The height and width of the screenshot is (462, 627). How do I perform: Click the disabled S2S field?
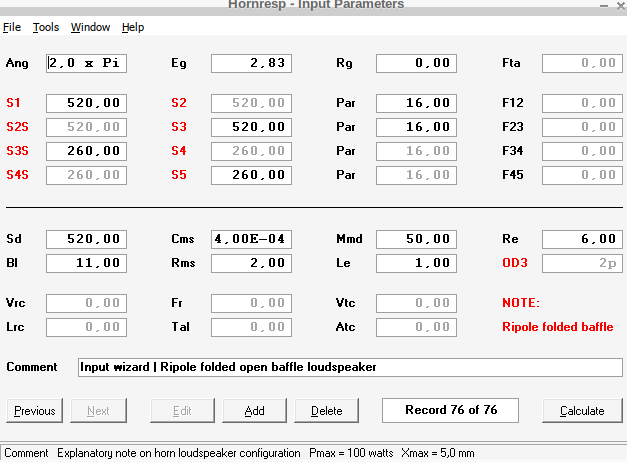pyautogui.click(x=86, y=127)
